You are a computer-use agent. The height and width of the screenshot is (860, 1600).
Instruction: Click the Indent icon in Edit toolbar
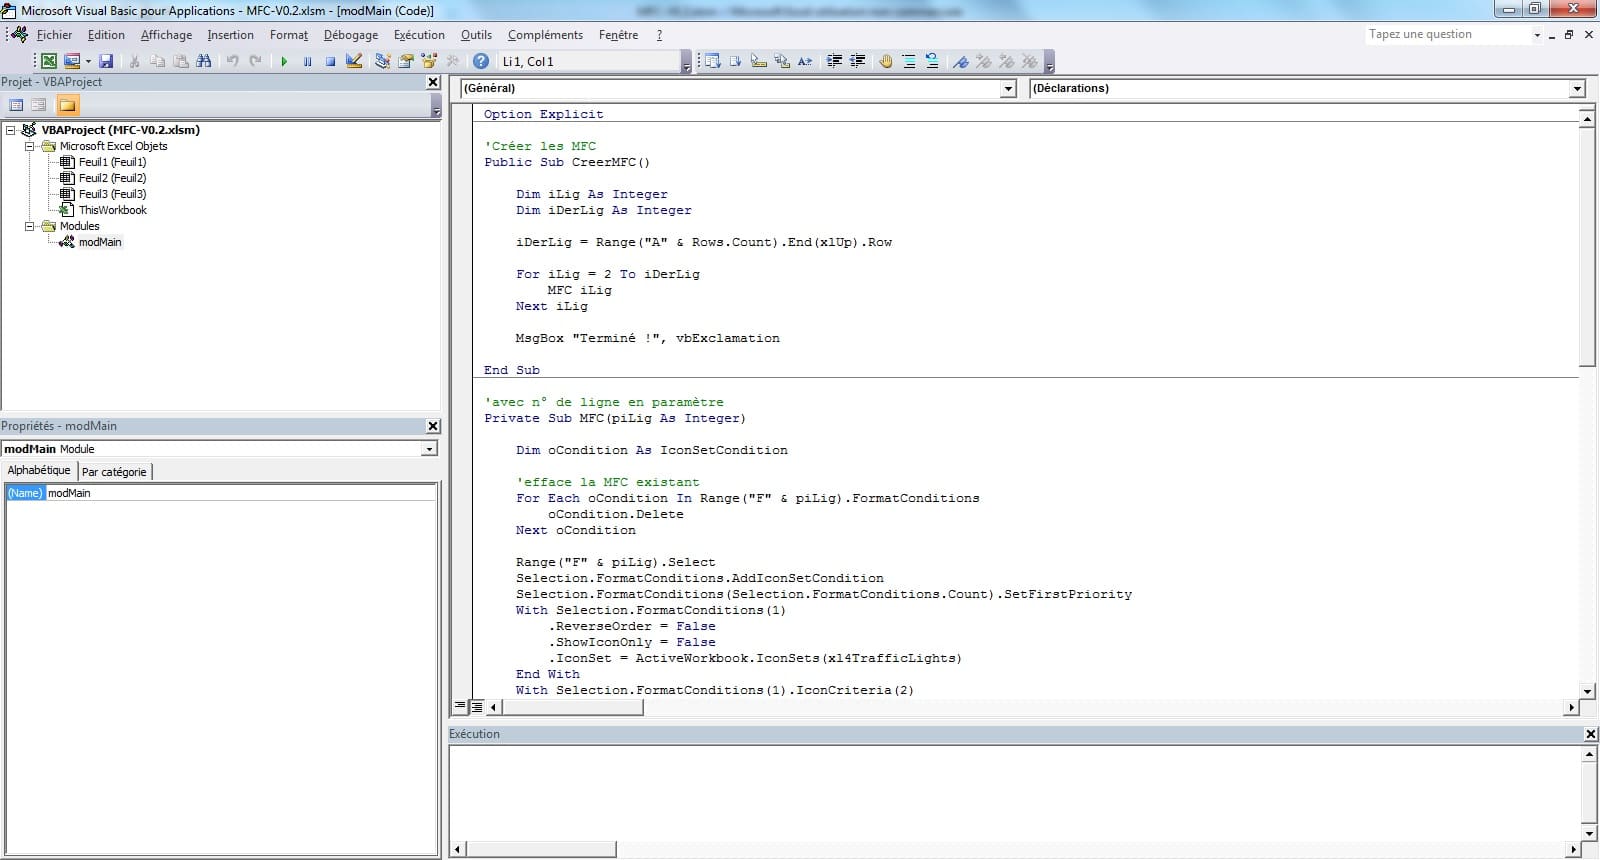point(834,62)
